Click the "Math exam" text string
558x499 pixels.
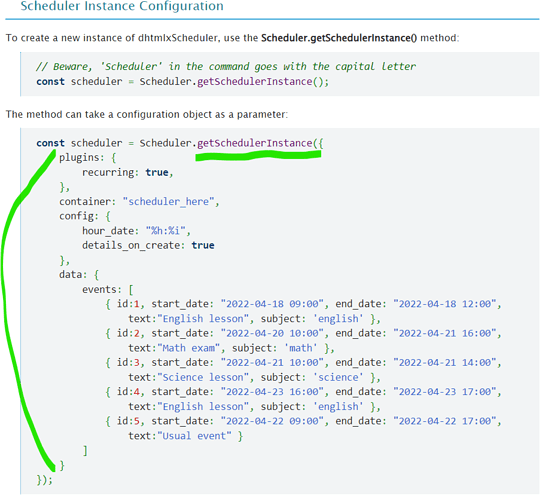click(189, 348)
